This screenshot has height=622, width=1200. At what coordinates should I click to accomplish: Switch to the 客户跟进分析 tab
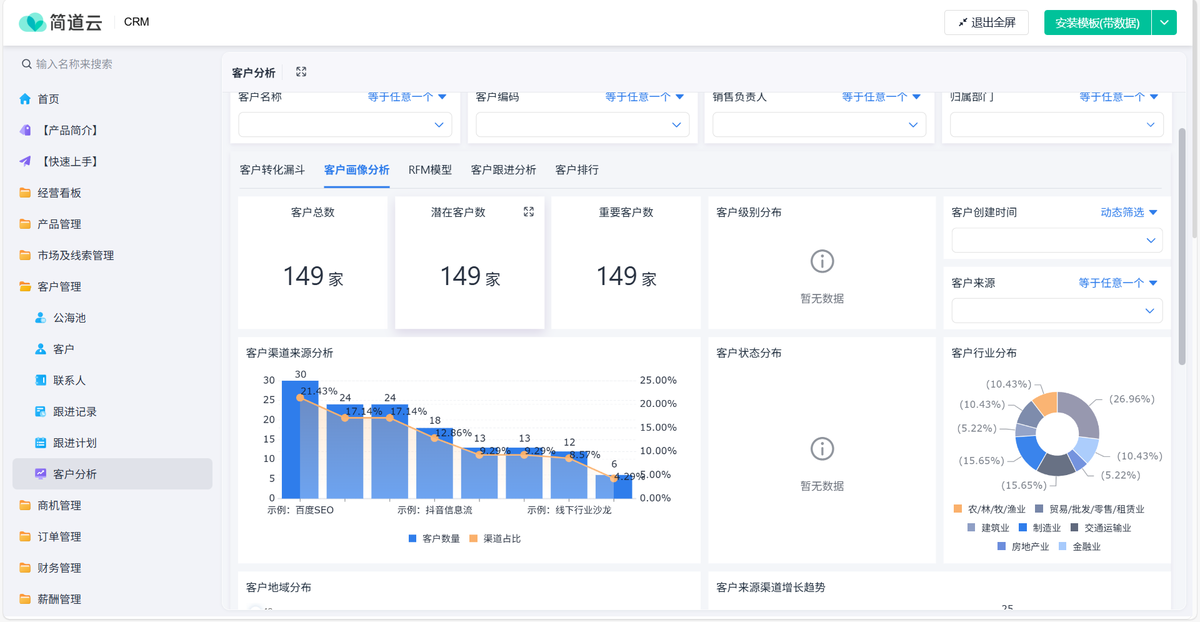(503, 170)
